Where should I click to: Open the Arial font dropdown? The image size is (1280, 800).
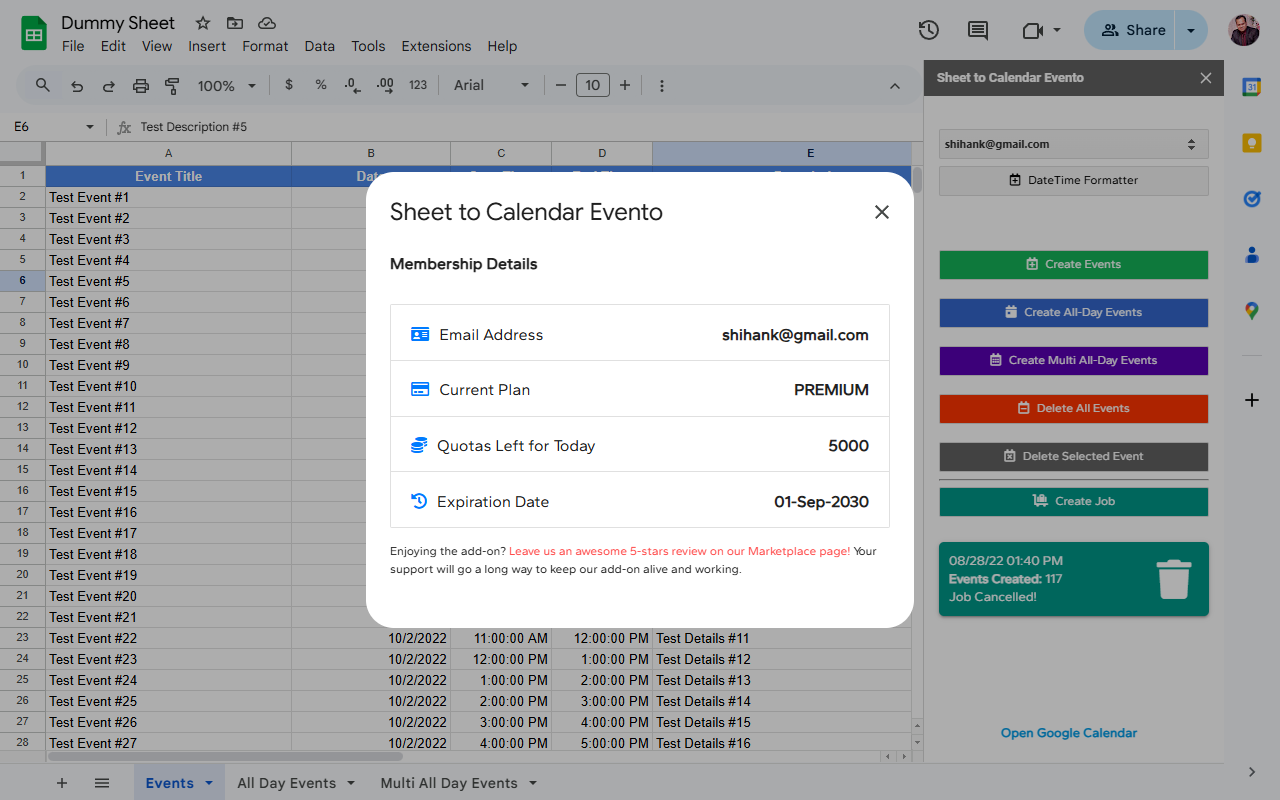491,86
